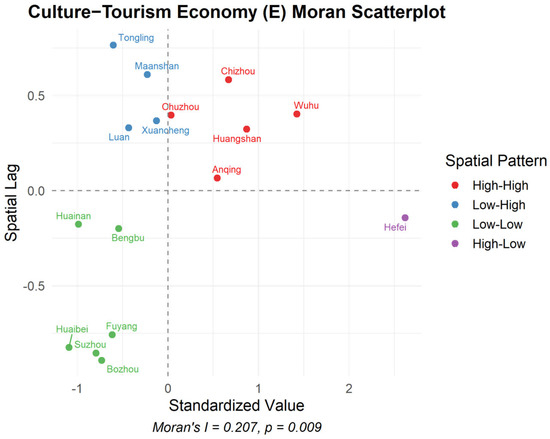This screenshot has height=439, width=550.
Task: Select the Tongling blue data point
Action: pyautogui.click(x=113, y=45)
